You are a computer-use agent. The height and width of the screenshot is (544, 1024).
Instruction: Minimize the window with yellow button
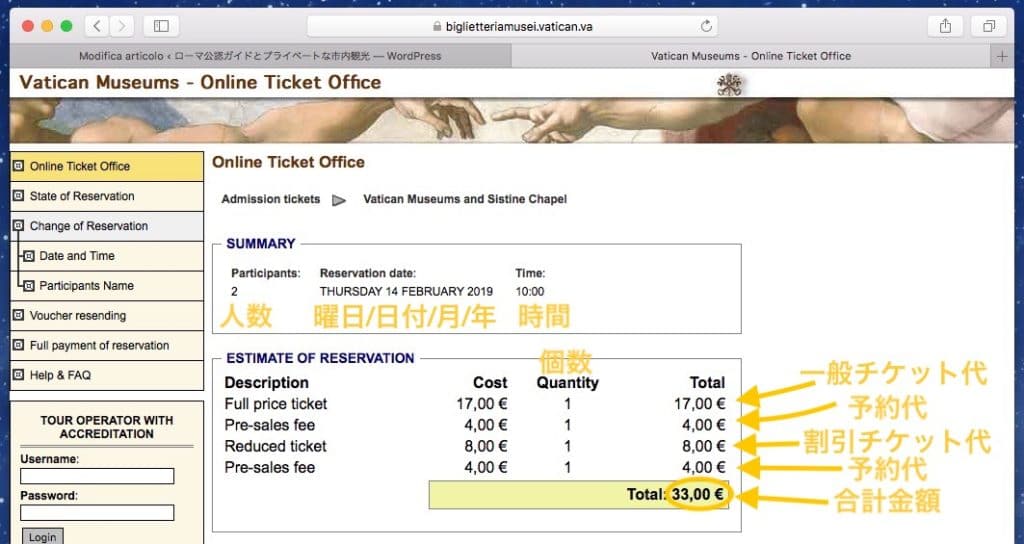[x=47, y=26]
